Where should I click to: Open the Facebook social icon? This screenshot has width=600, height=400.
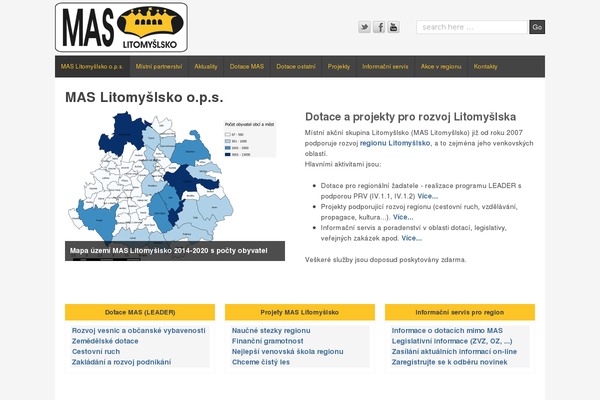click(x=379, y=27)
